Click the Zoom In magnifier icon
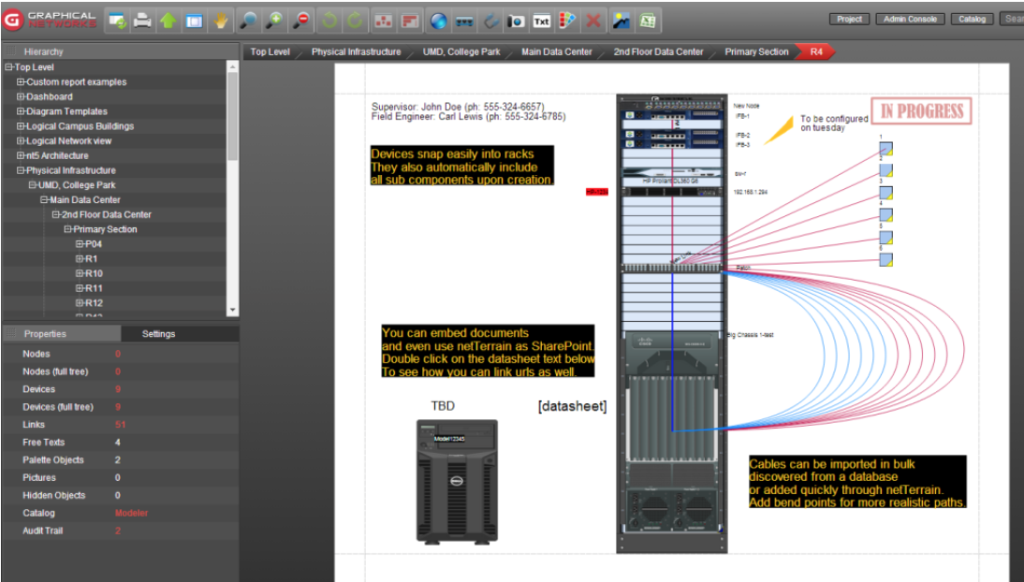 coord(271,19)
